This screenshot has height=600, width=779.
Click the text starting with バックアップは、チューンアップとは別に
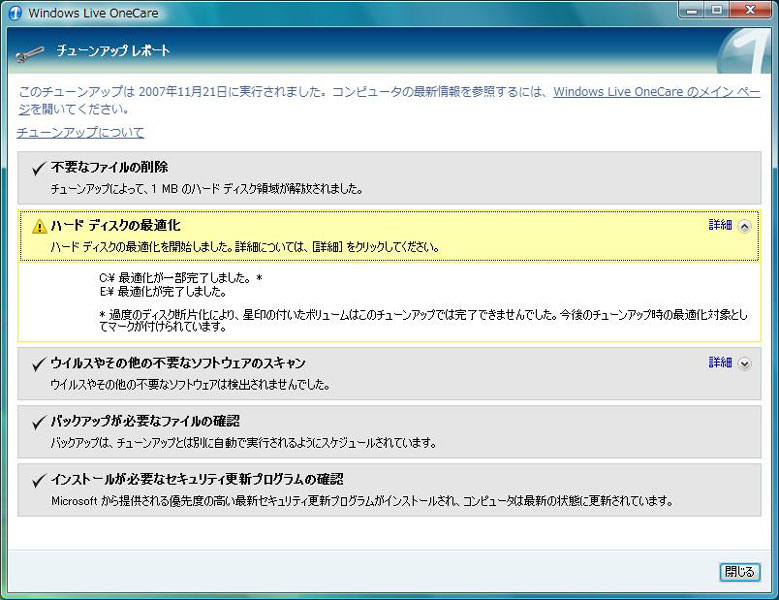(x=243, y=443)
